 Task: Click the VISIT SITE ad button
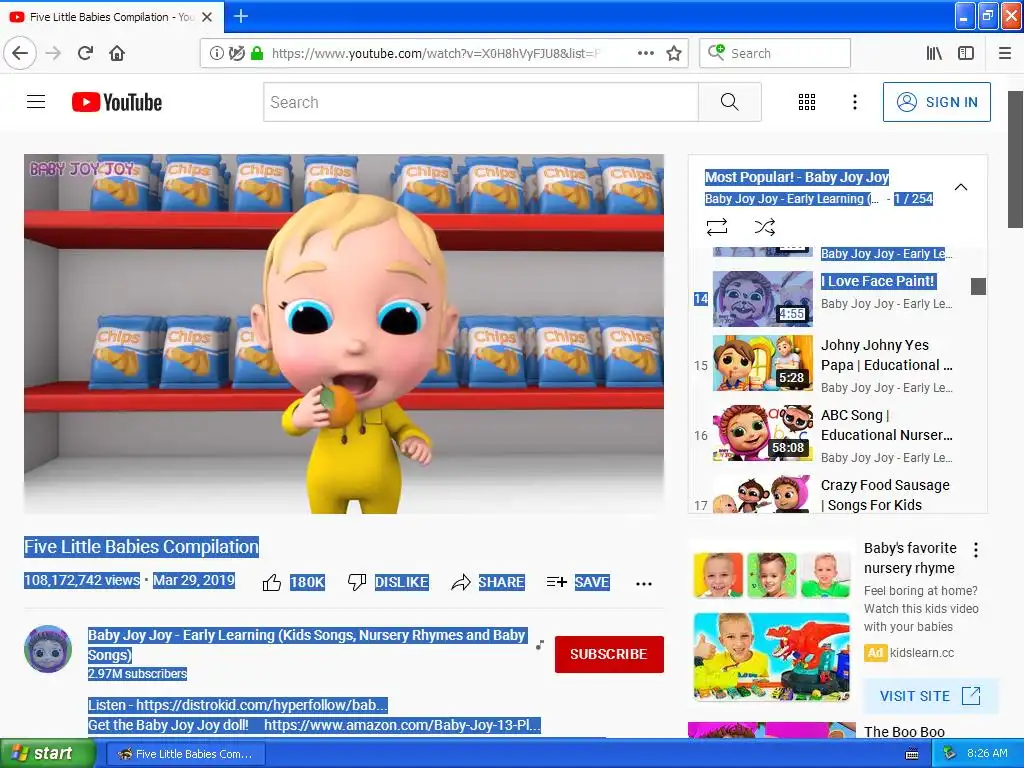tap(930, 696)
